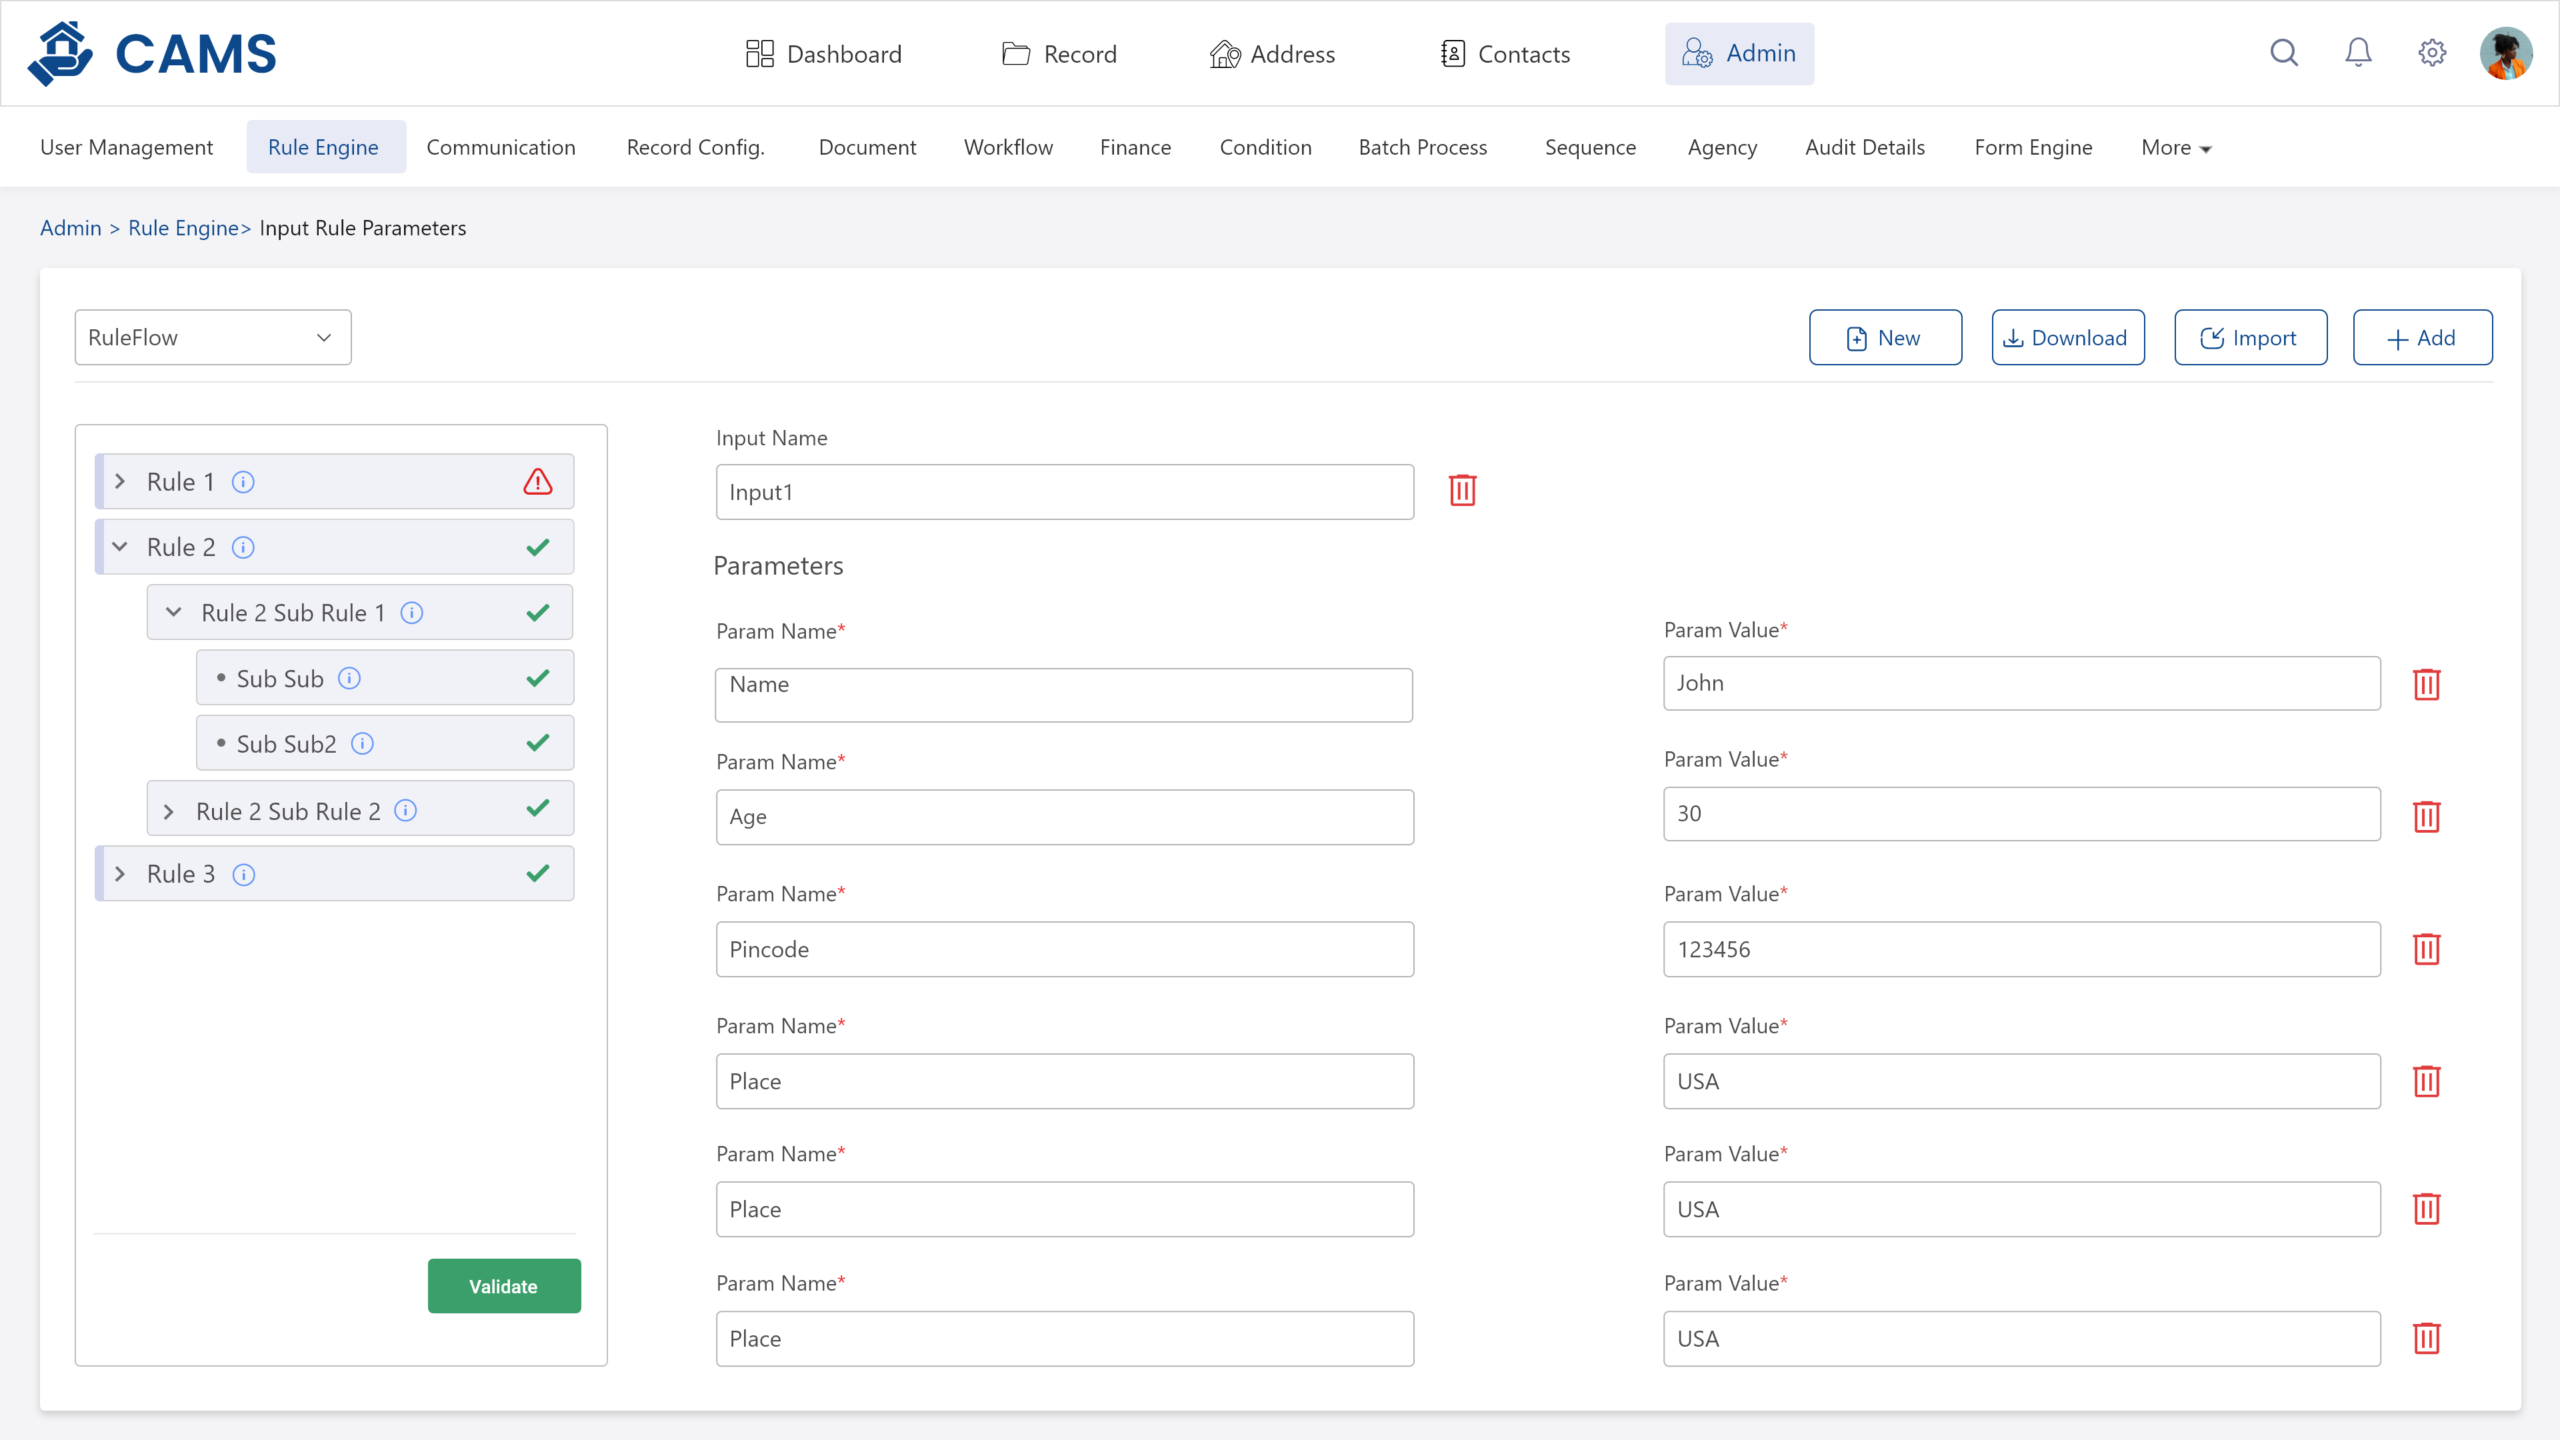Open the notifications bell
Image resolution: width=2560 pixels, height=1440 pixels.
[2358, 53]
